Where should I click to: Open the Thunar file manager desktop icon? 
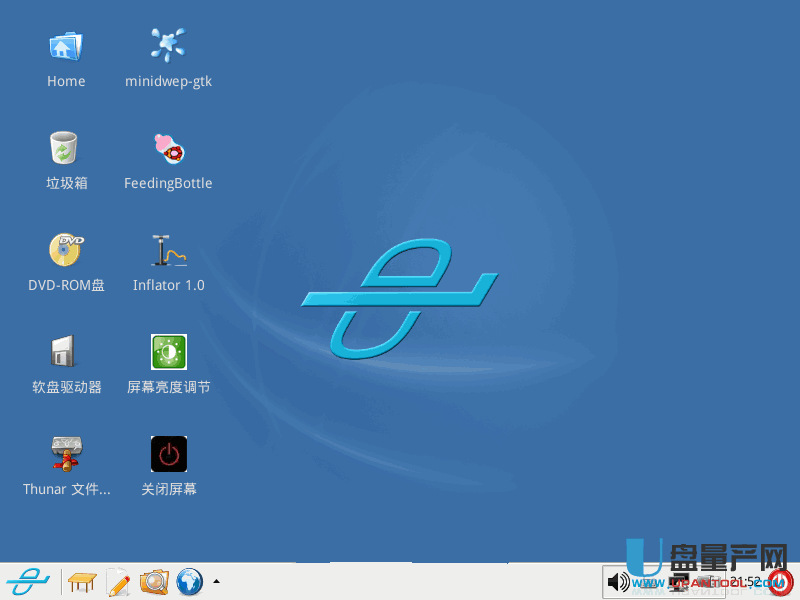click(66, 454)
